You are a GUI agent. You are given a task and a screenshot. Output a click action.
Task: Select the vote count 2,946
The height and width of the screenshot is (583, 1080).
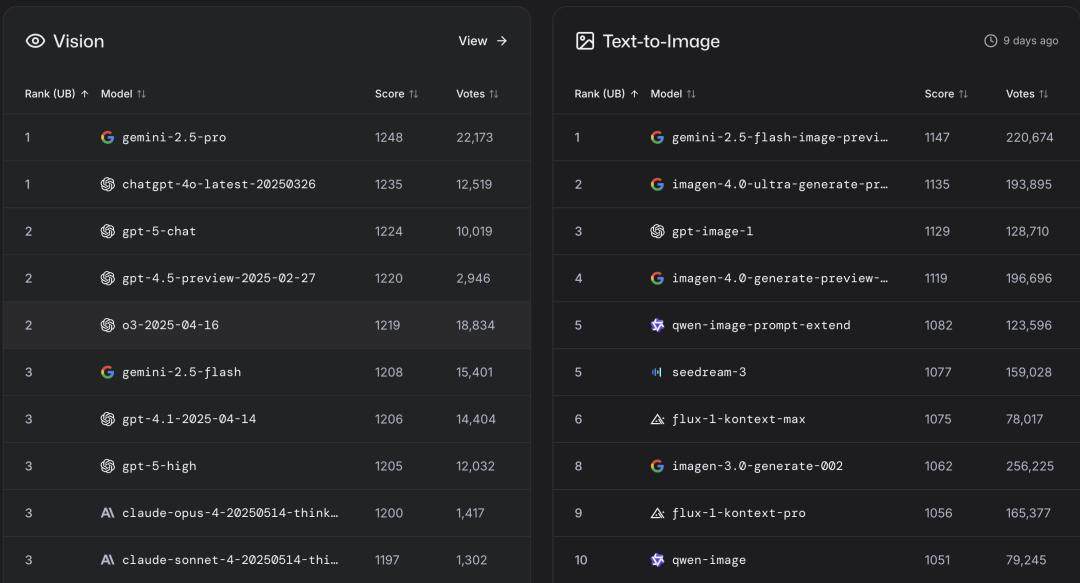click(x=473, y=278)
